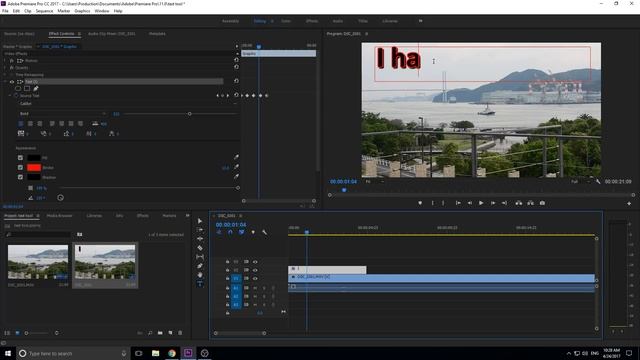Select the Ripple Edit tool
This screenshot has height=360, width=640.
point(200,239)
